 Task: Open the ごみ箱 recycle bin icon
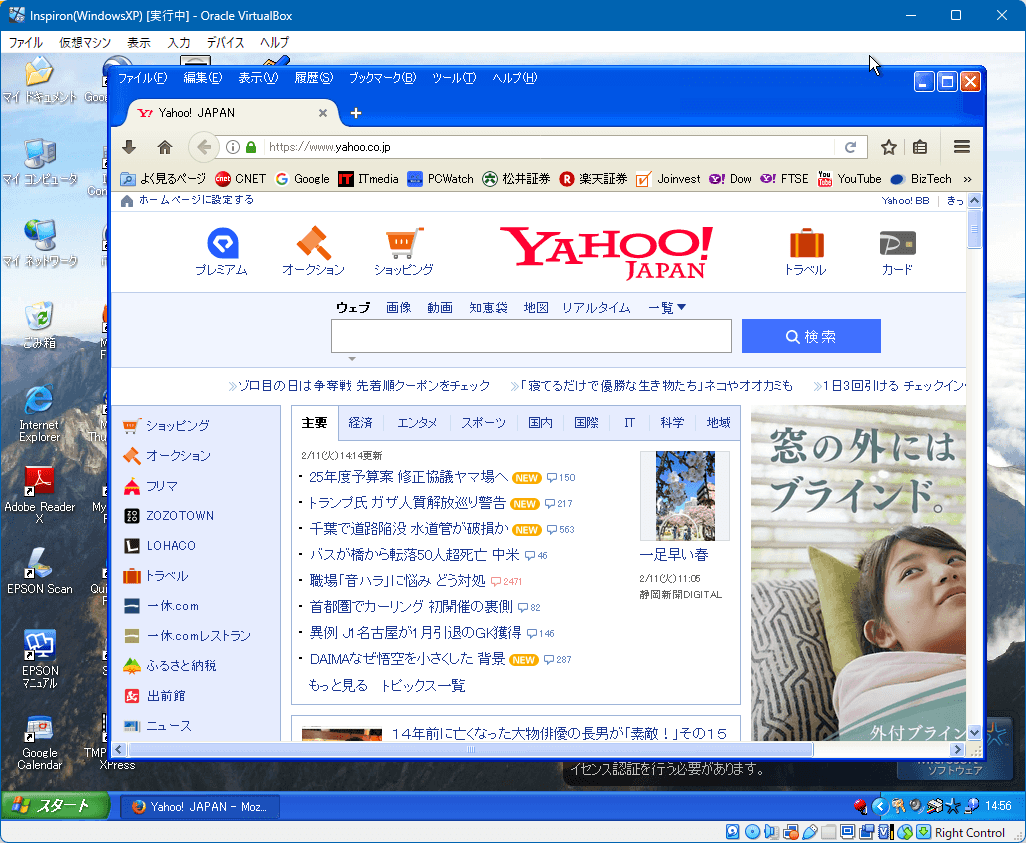[x=39, y=325]
